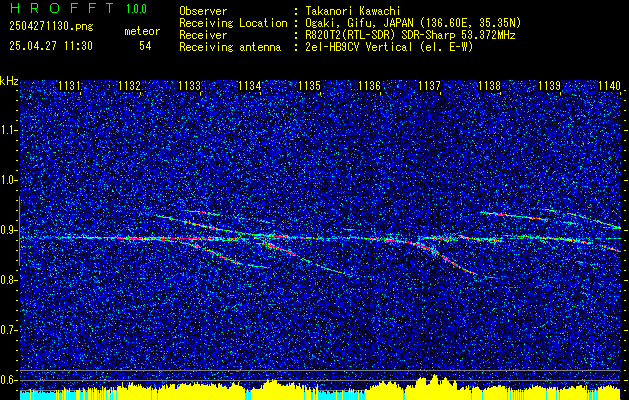Click the 0.9 kHz axis label

pyautogui.click(x=9, y=230)
